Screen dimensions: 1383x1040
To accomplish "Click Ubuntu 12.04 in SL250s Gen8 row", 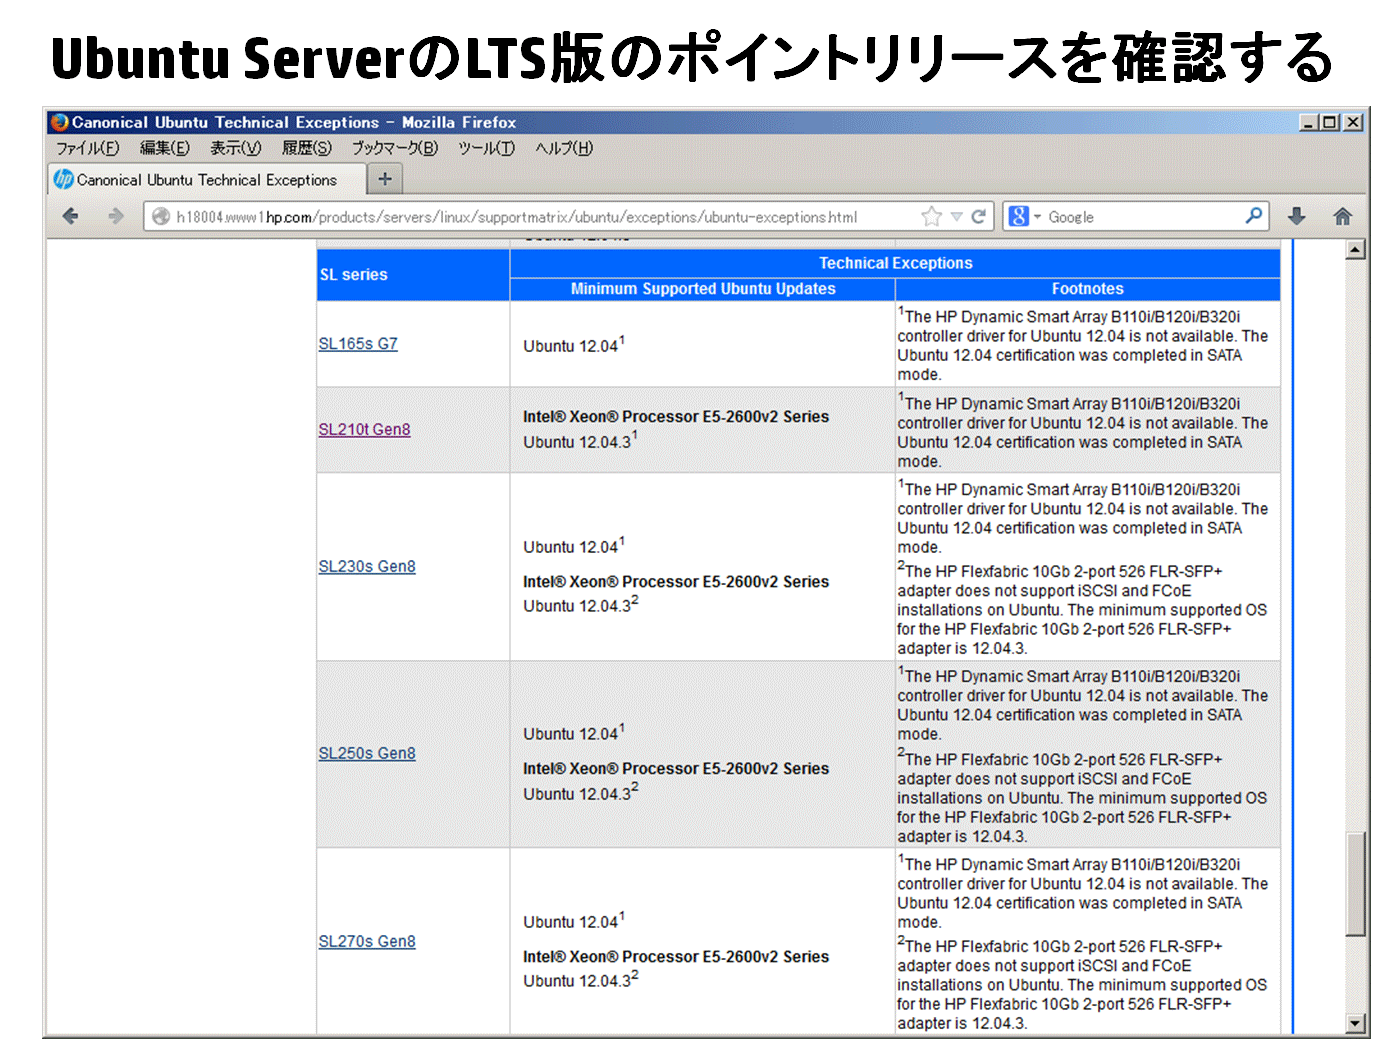I will [x=574, y=732].
